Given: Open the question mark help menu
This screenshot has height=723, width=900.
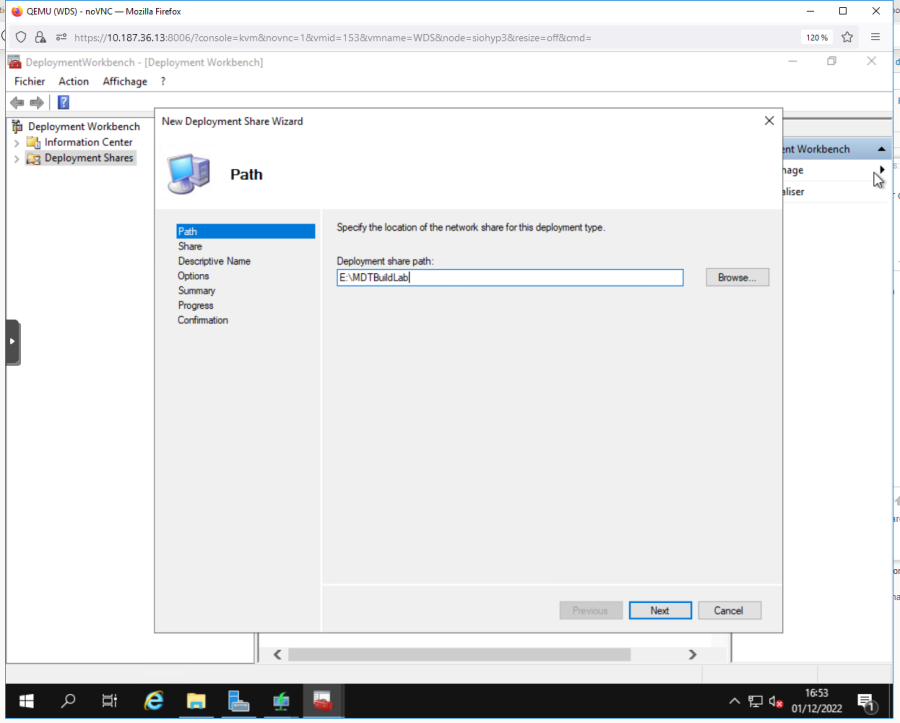Looking at the screenshot, I should 163,81.
